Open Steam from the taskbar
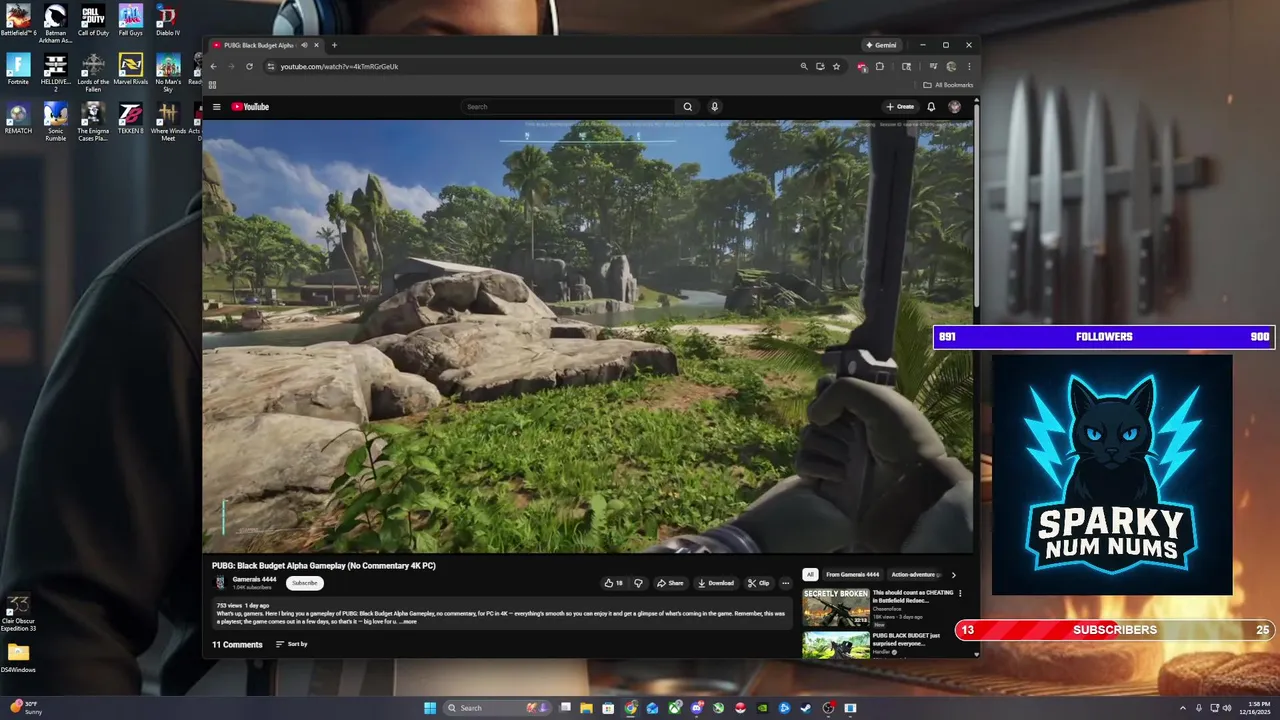 806,708
